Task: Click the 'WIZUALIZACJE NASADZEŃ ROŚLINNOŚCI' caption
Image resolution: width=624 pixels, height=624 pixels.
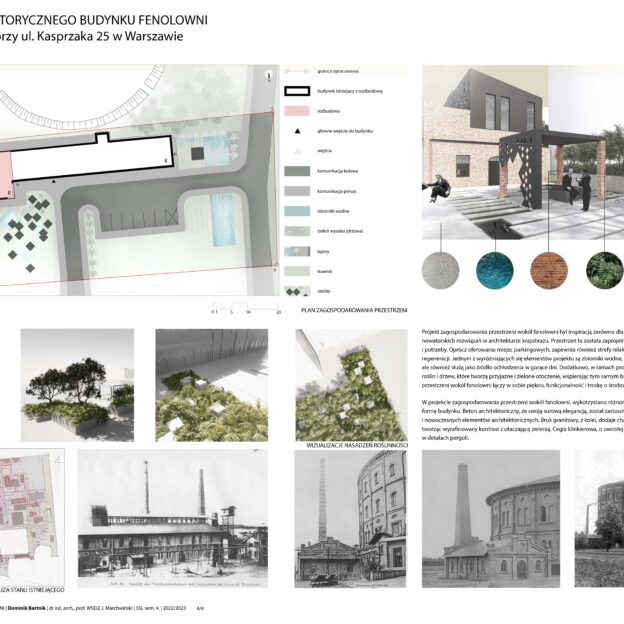Action: point(357,446)
